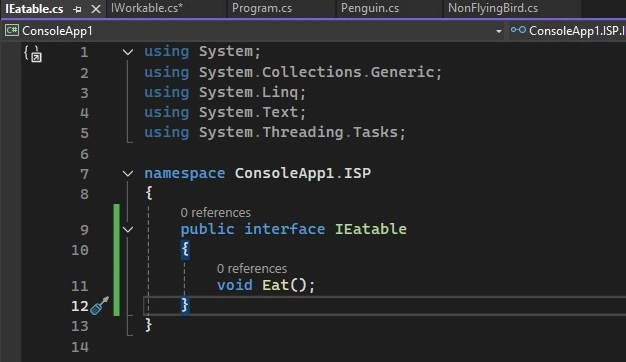Screen dimensions: 626x362
Task: Click System on line 1
Action: tap(226, 51)
